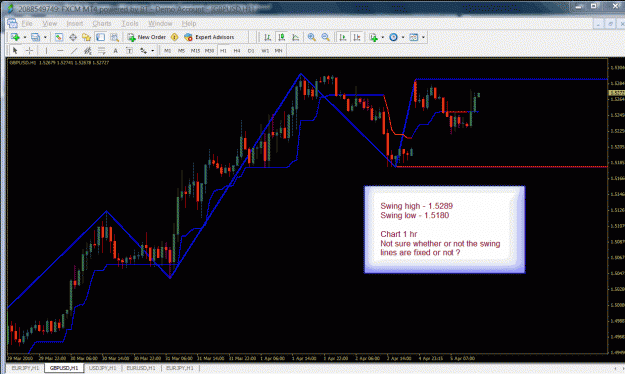
Task: Toggle chart Auto Scroll
Action: (x=342, y=37)
